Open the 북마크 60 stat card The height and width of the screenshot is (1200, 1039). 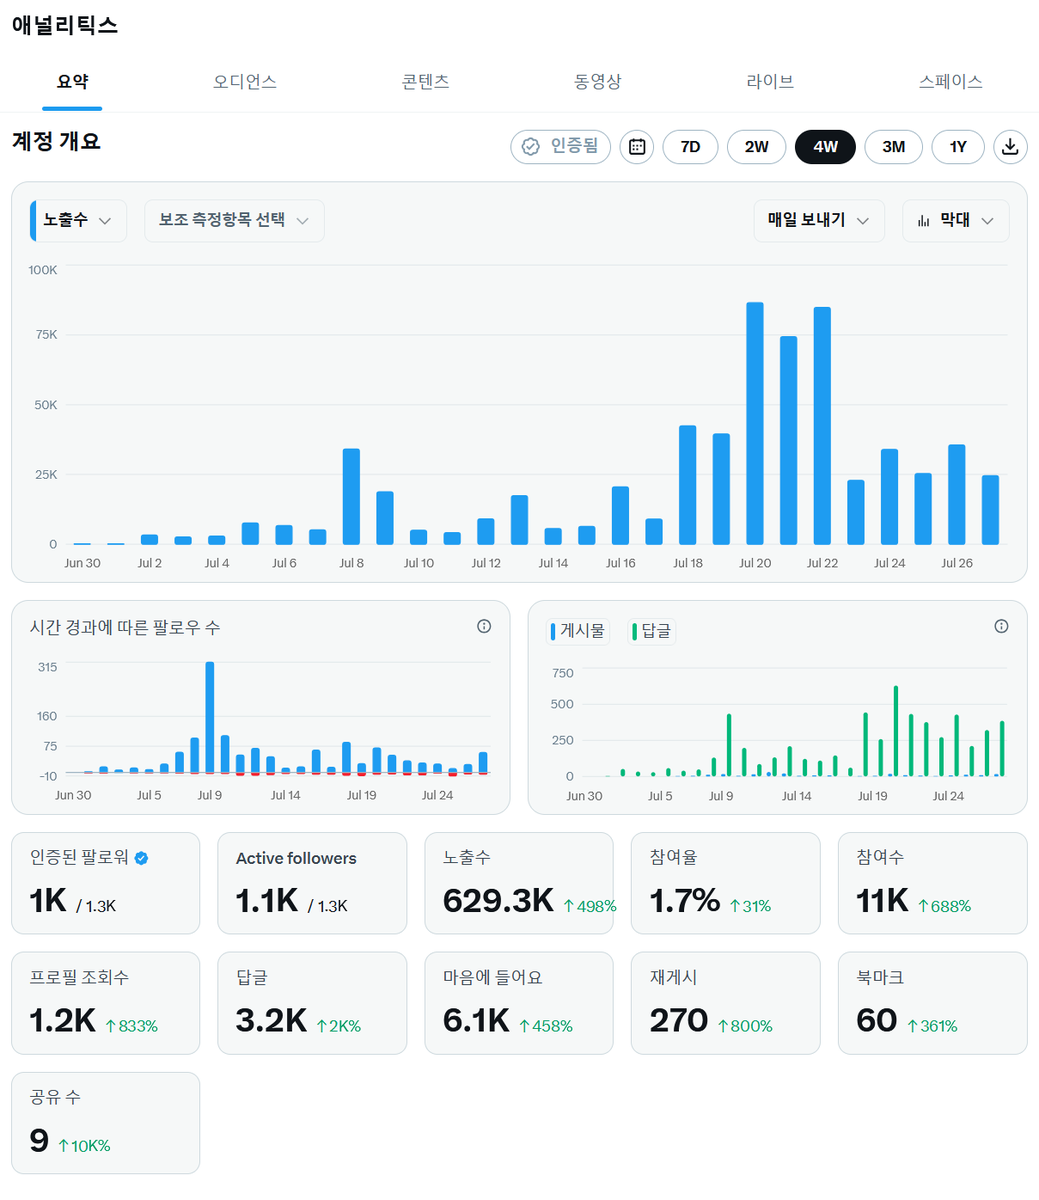tap(932, 1003)
